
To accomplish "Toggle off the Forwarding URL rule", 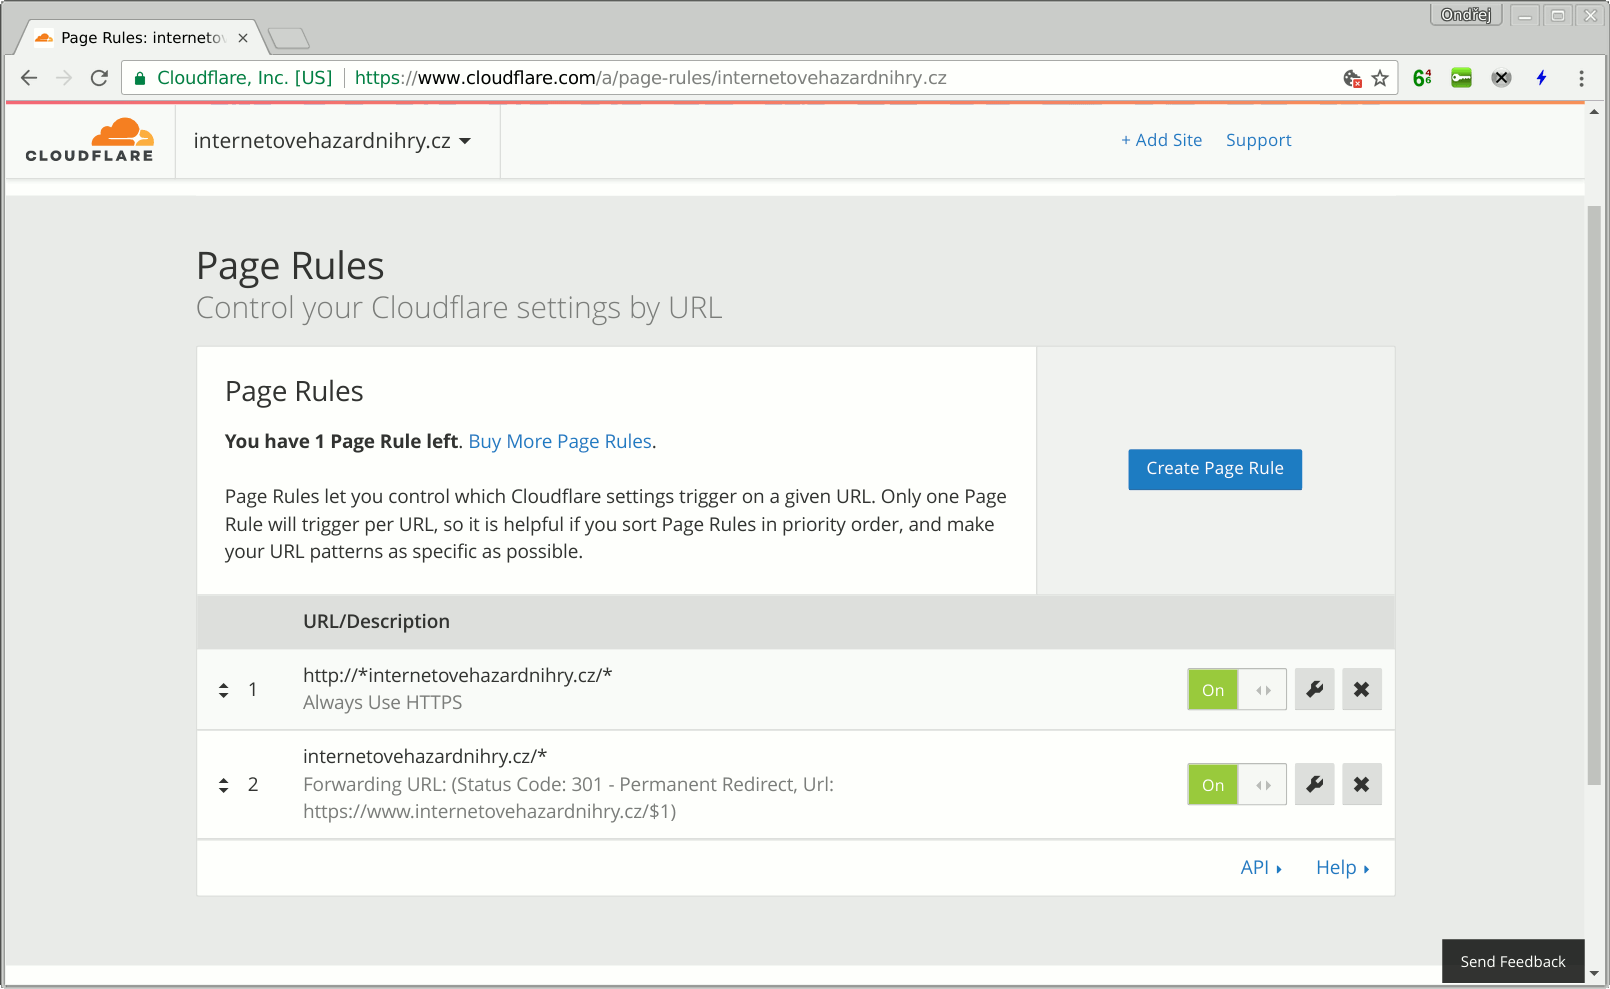I will coord(1236,785).
